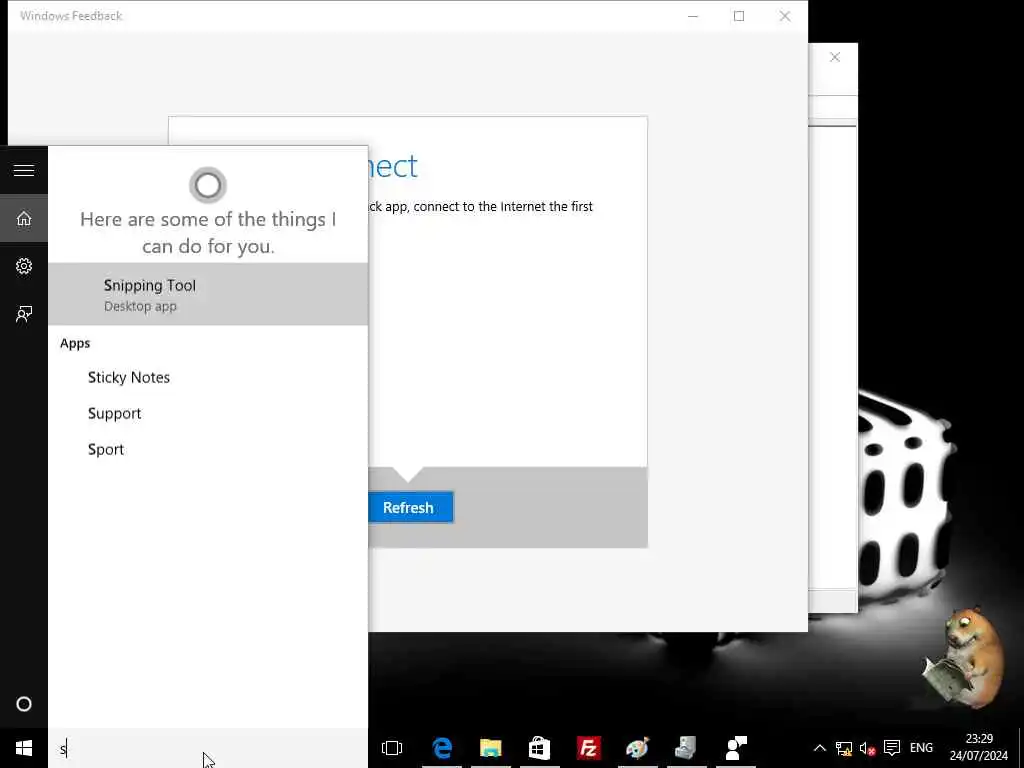Close the background window behind Feedback

[x=835, y=57]
